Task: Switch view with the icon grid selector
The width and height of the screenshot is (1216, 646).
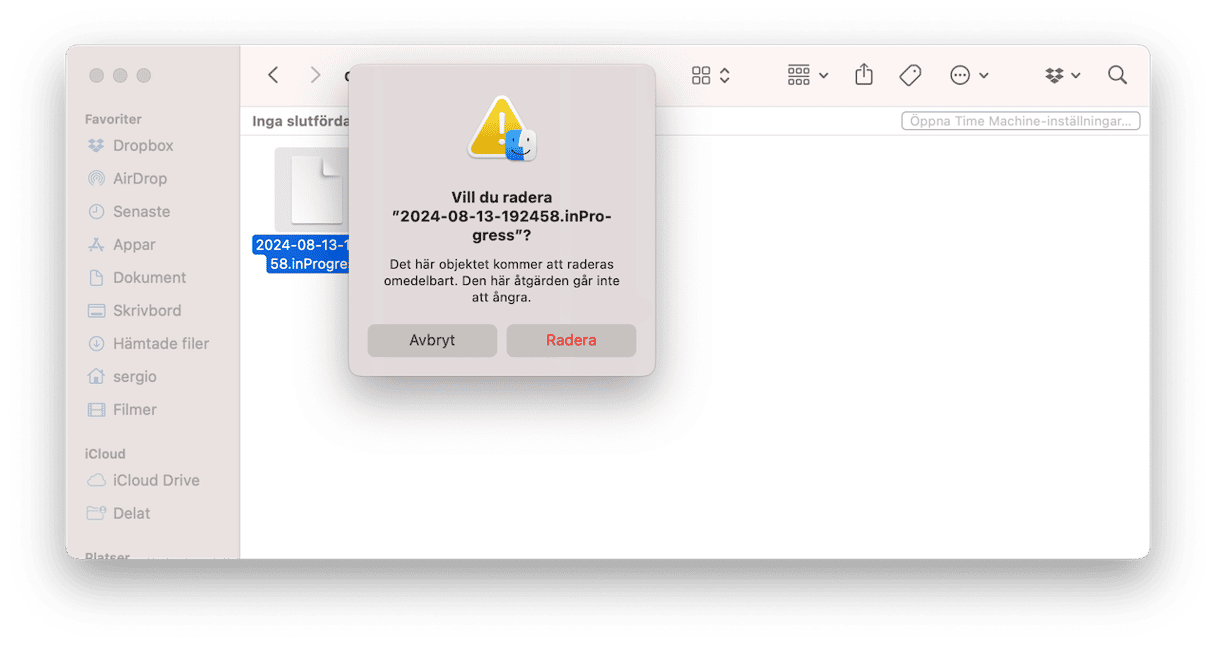Action: pos(711,75)
